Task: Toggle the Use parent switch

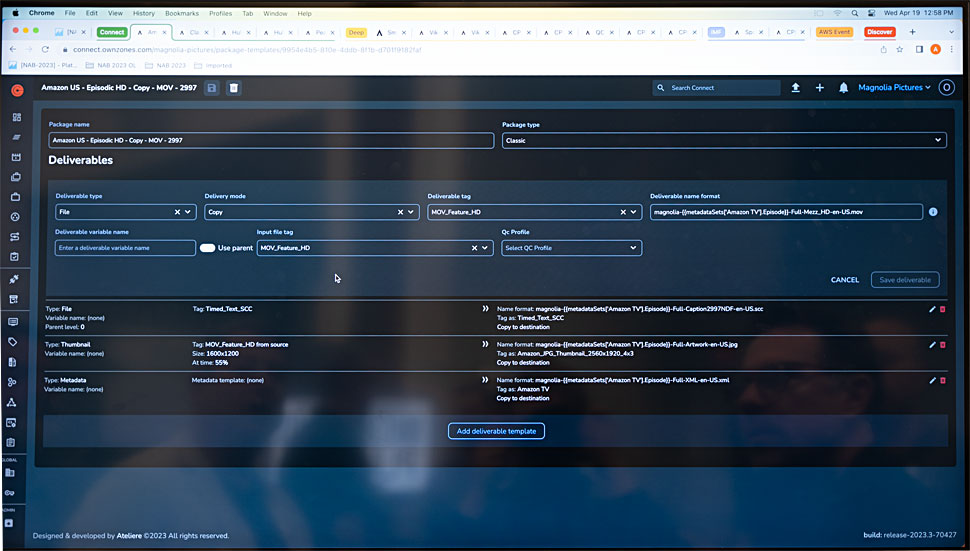Action: [x=207, y=248]
